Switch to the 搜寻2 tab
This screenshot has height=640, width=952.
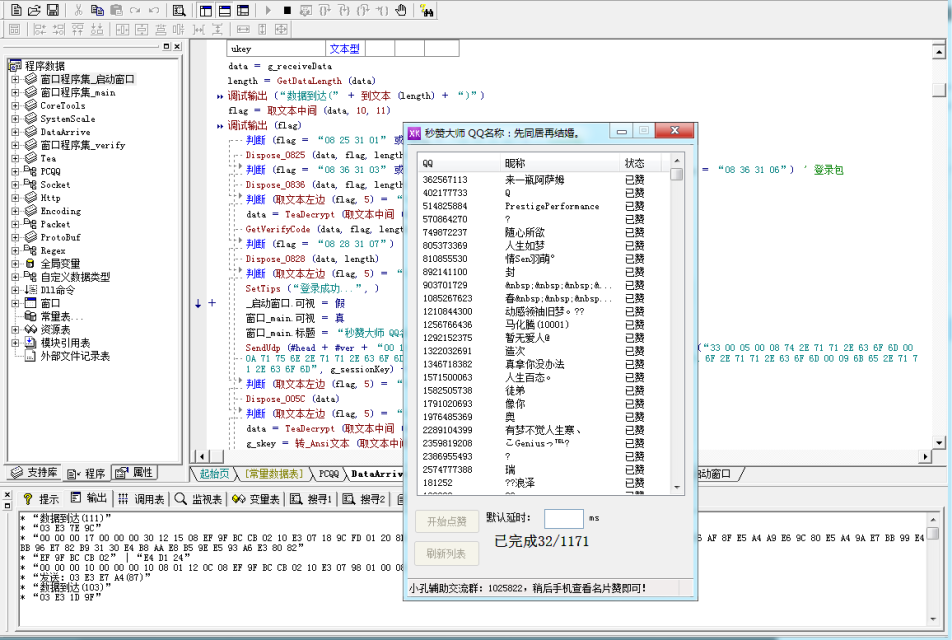pyautogui.click(x=364, y=499)
